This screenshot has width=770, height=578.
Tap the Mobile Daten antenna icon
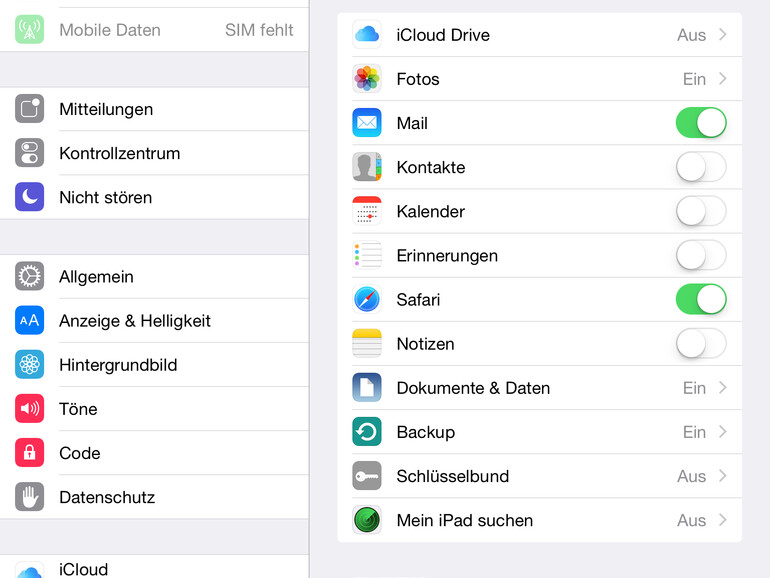(x=29, y=29)
